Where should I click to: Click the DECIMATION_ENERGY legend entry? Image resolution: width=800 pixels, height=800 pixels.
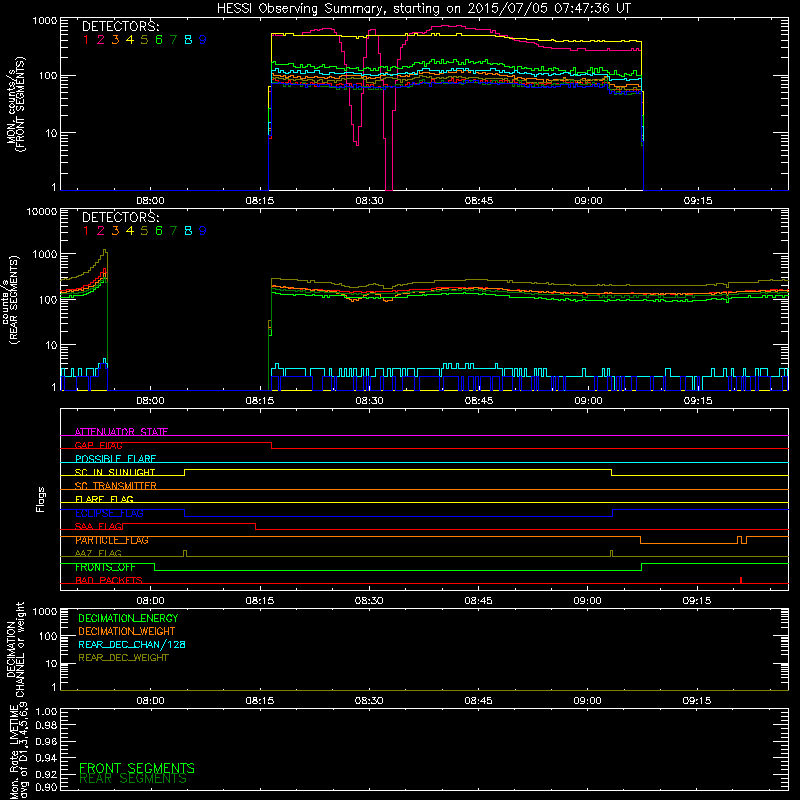(x=128, y=618)
